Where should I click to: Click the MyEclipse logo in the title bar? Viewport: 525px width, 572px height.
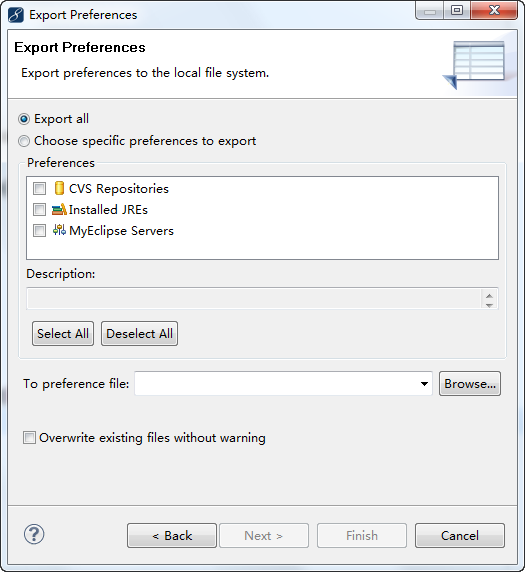click(x=16, y=15)
